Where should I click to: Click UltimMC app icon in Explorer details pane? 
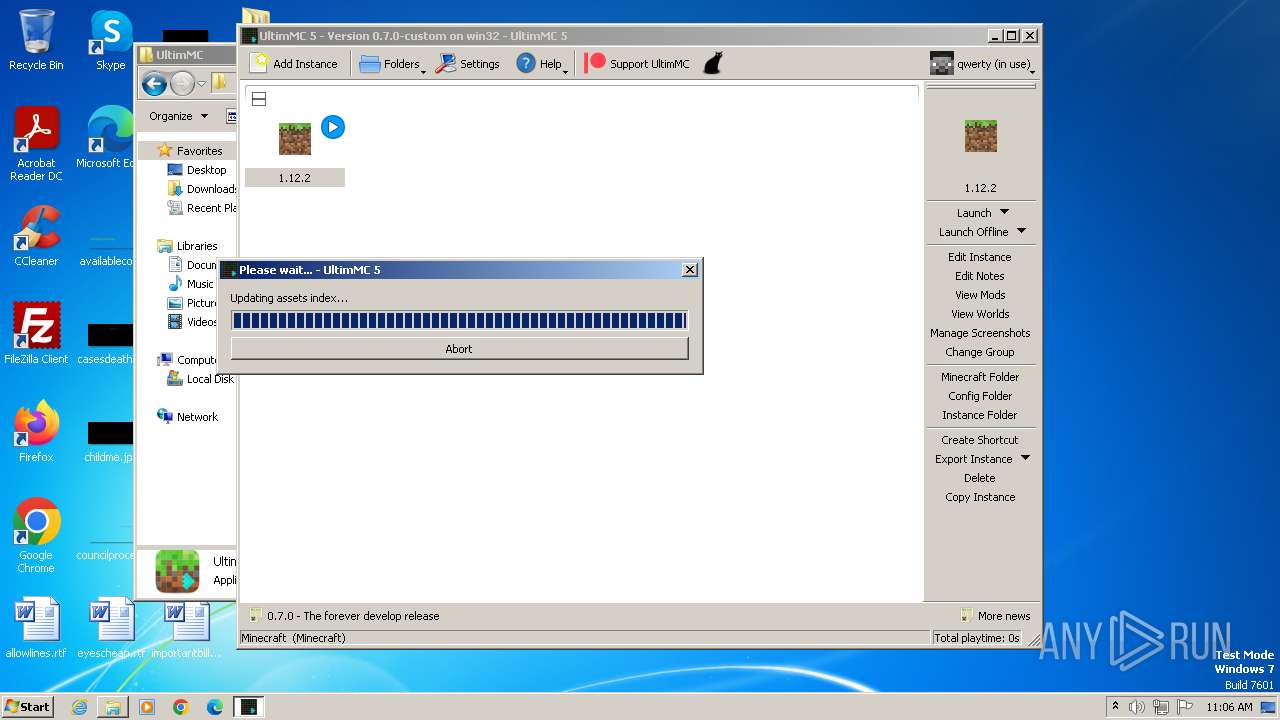click(x=177, y=572)
